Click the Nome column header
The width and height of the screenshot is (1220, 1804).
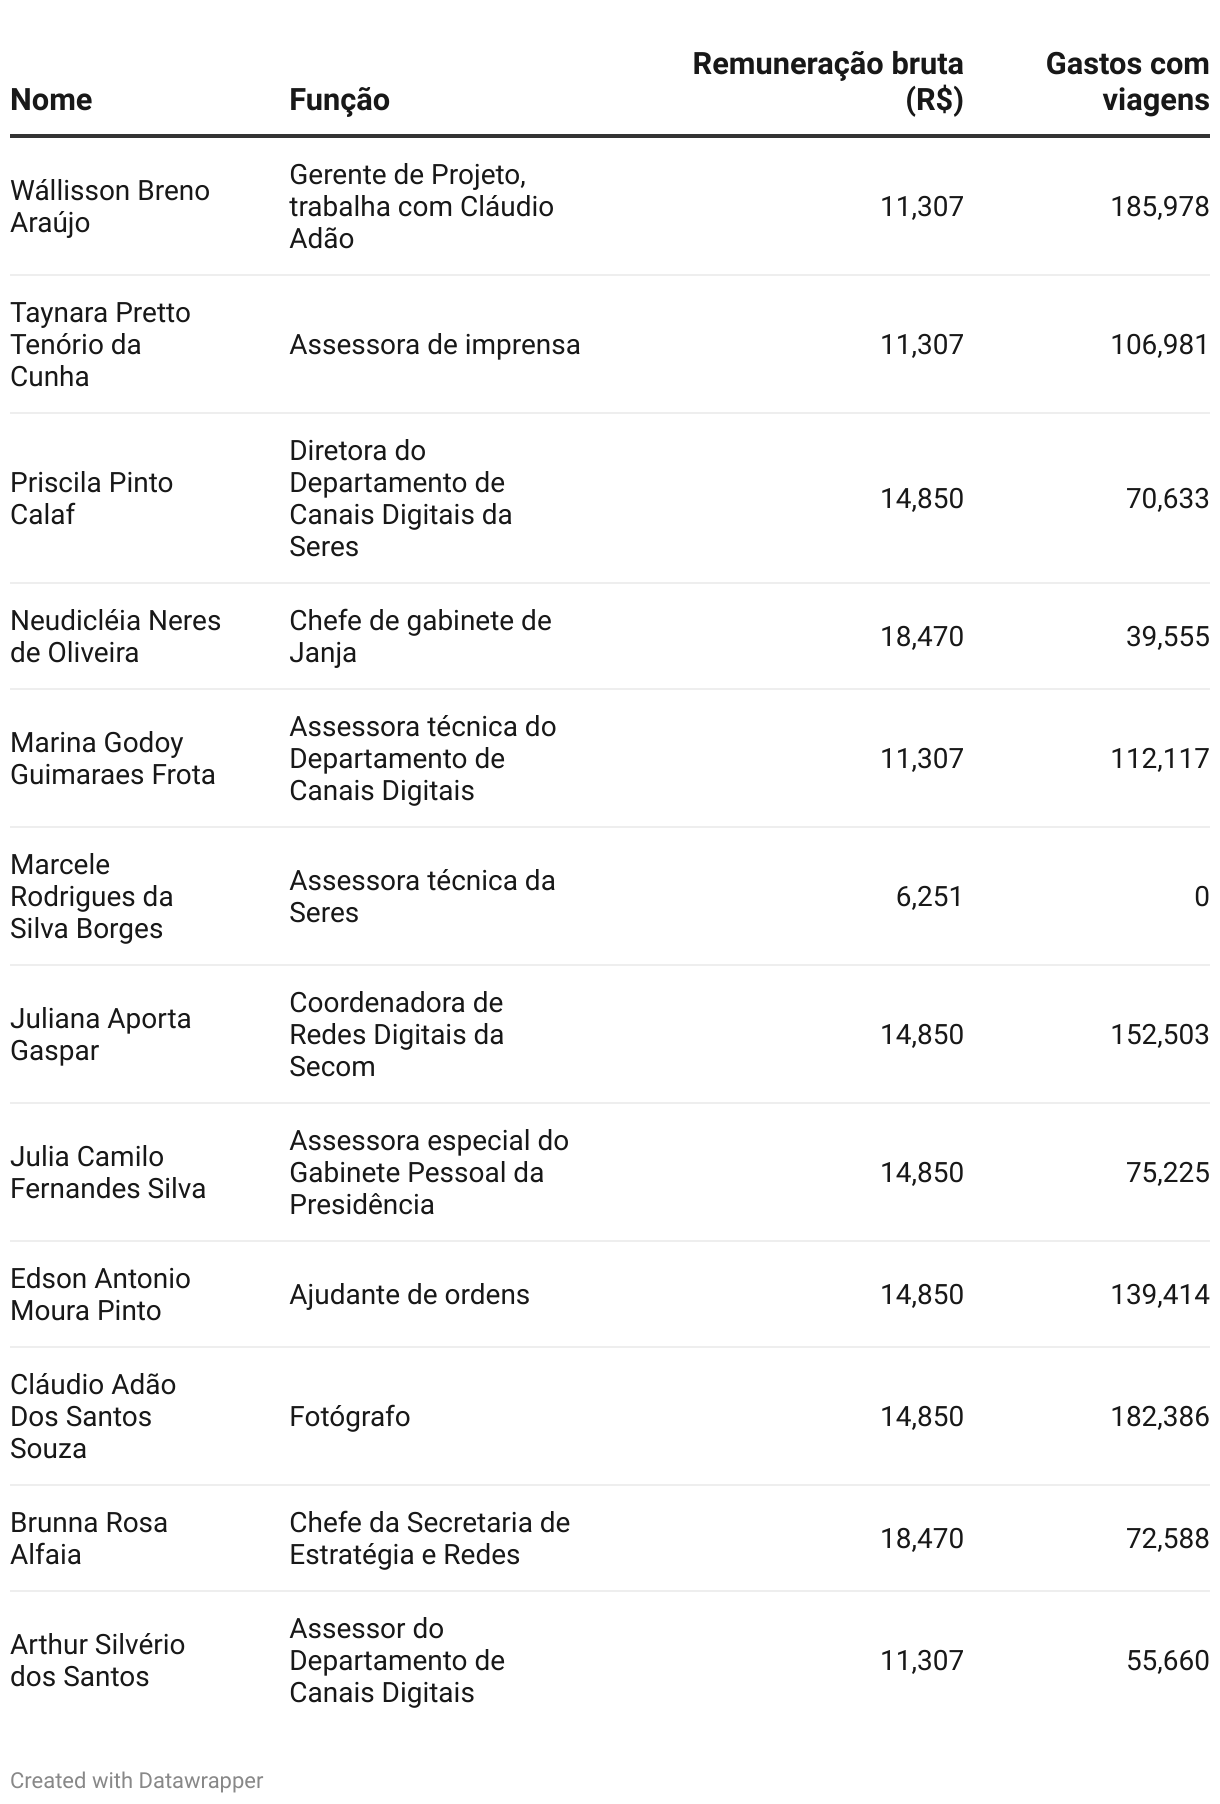(x=51, y=100)
